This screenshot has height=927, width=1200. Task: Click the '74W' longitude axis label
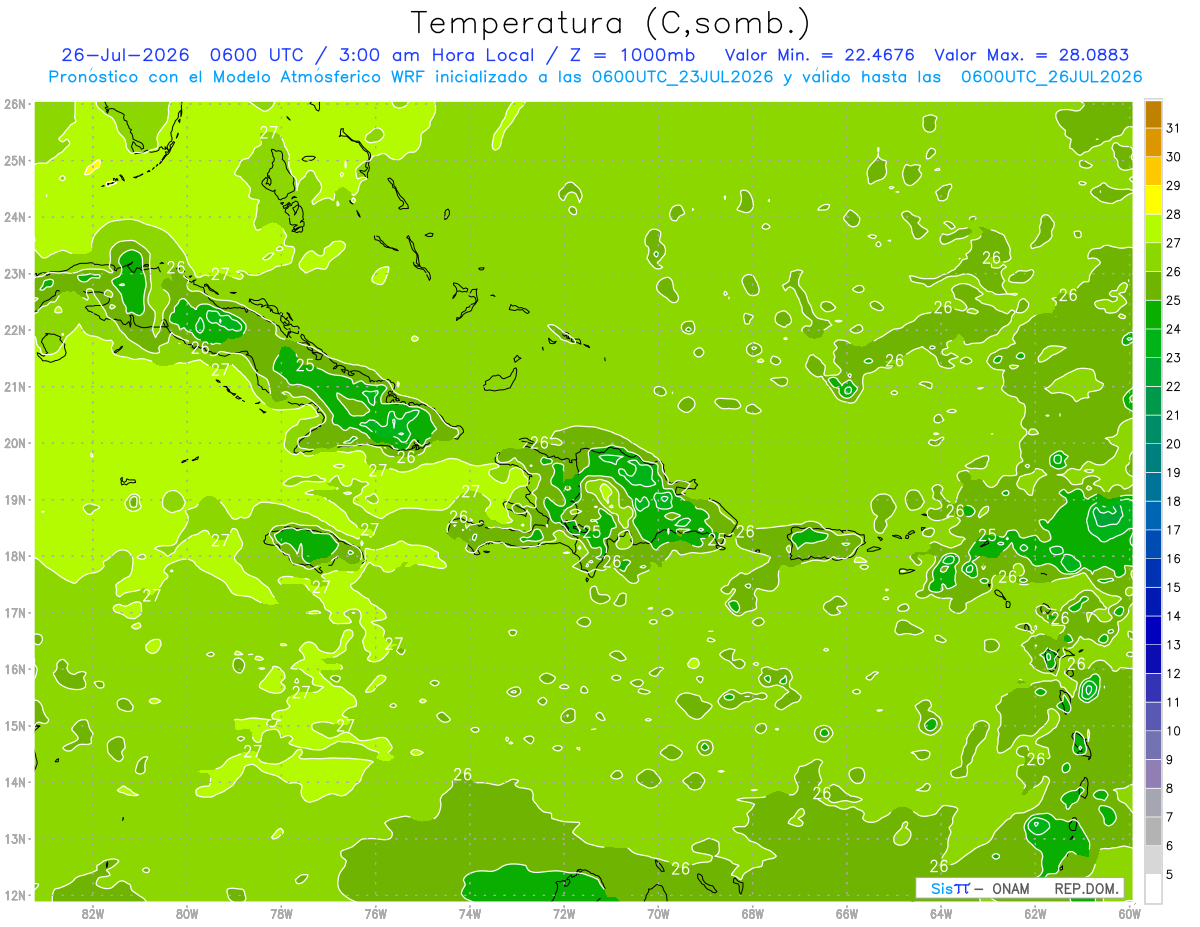pyautogui.click(x=470, y=913)
